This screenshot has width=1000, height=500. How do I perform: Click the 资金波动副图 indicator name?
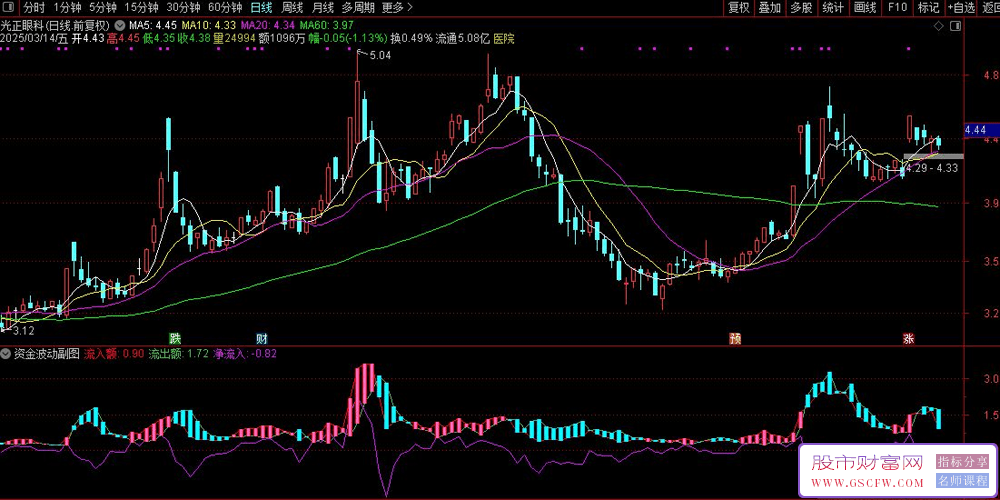[45, 353]
